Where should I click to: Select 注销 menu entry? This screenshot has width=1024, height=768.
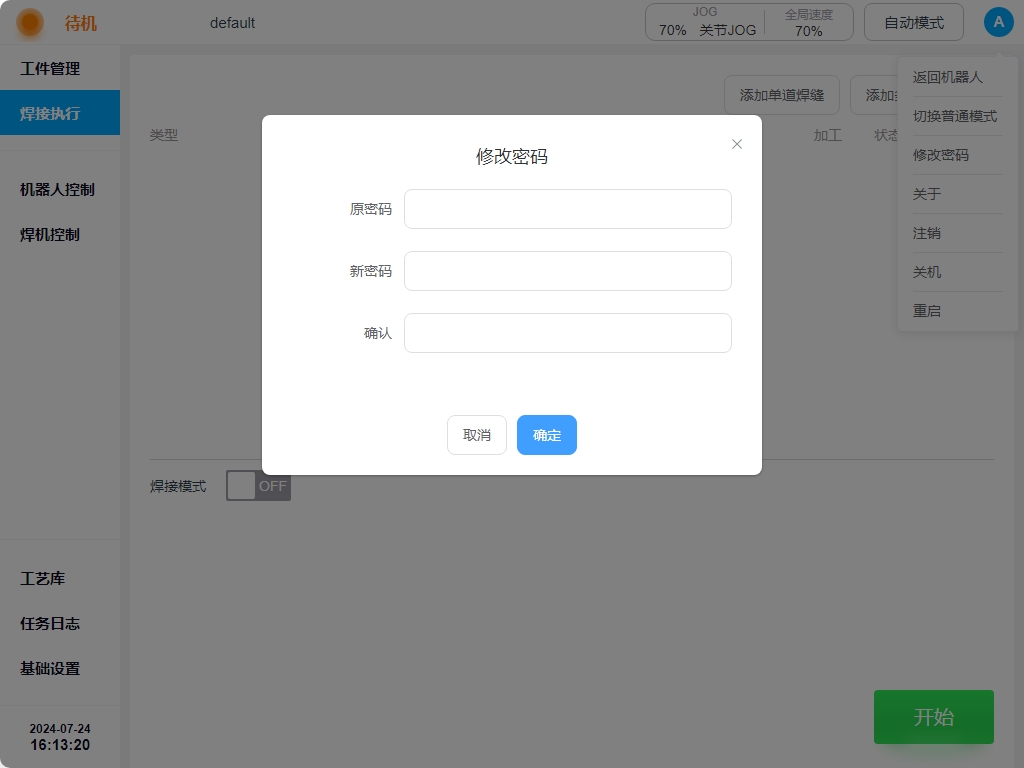pos(927,233)
